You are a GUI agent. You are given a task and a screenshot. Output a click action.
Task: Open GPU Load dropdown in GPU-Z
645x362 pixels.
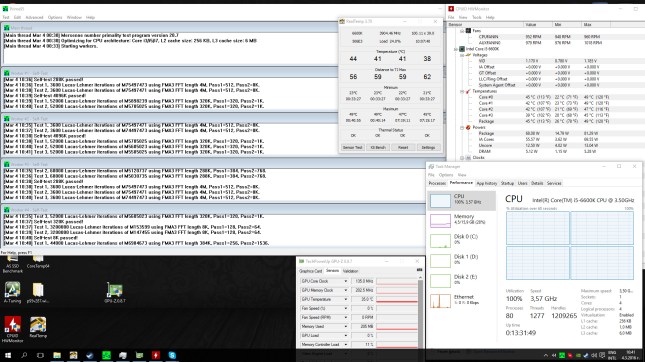[346, 336]
